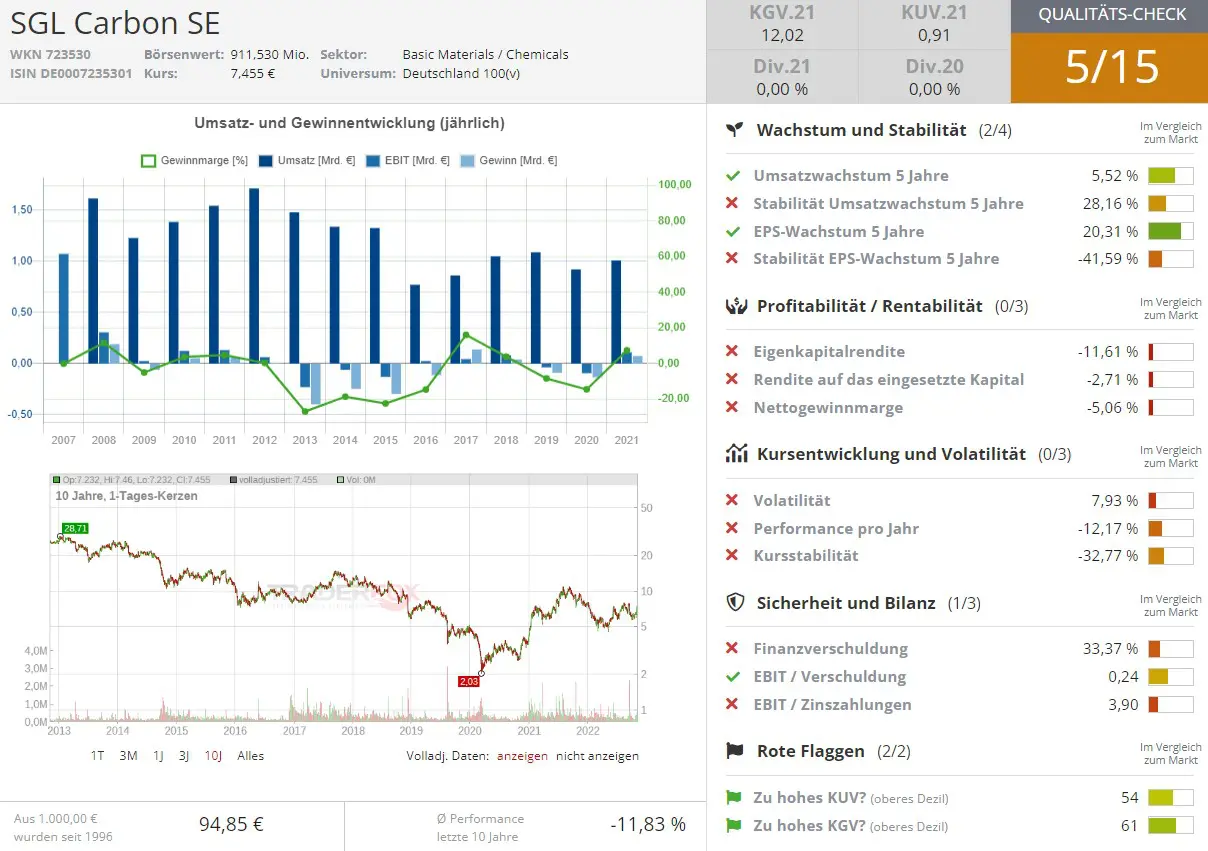Click the Div.20 tile
This screenshot has height=851, width=1208.
(x=934, y=77)
